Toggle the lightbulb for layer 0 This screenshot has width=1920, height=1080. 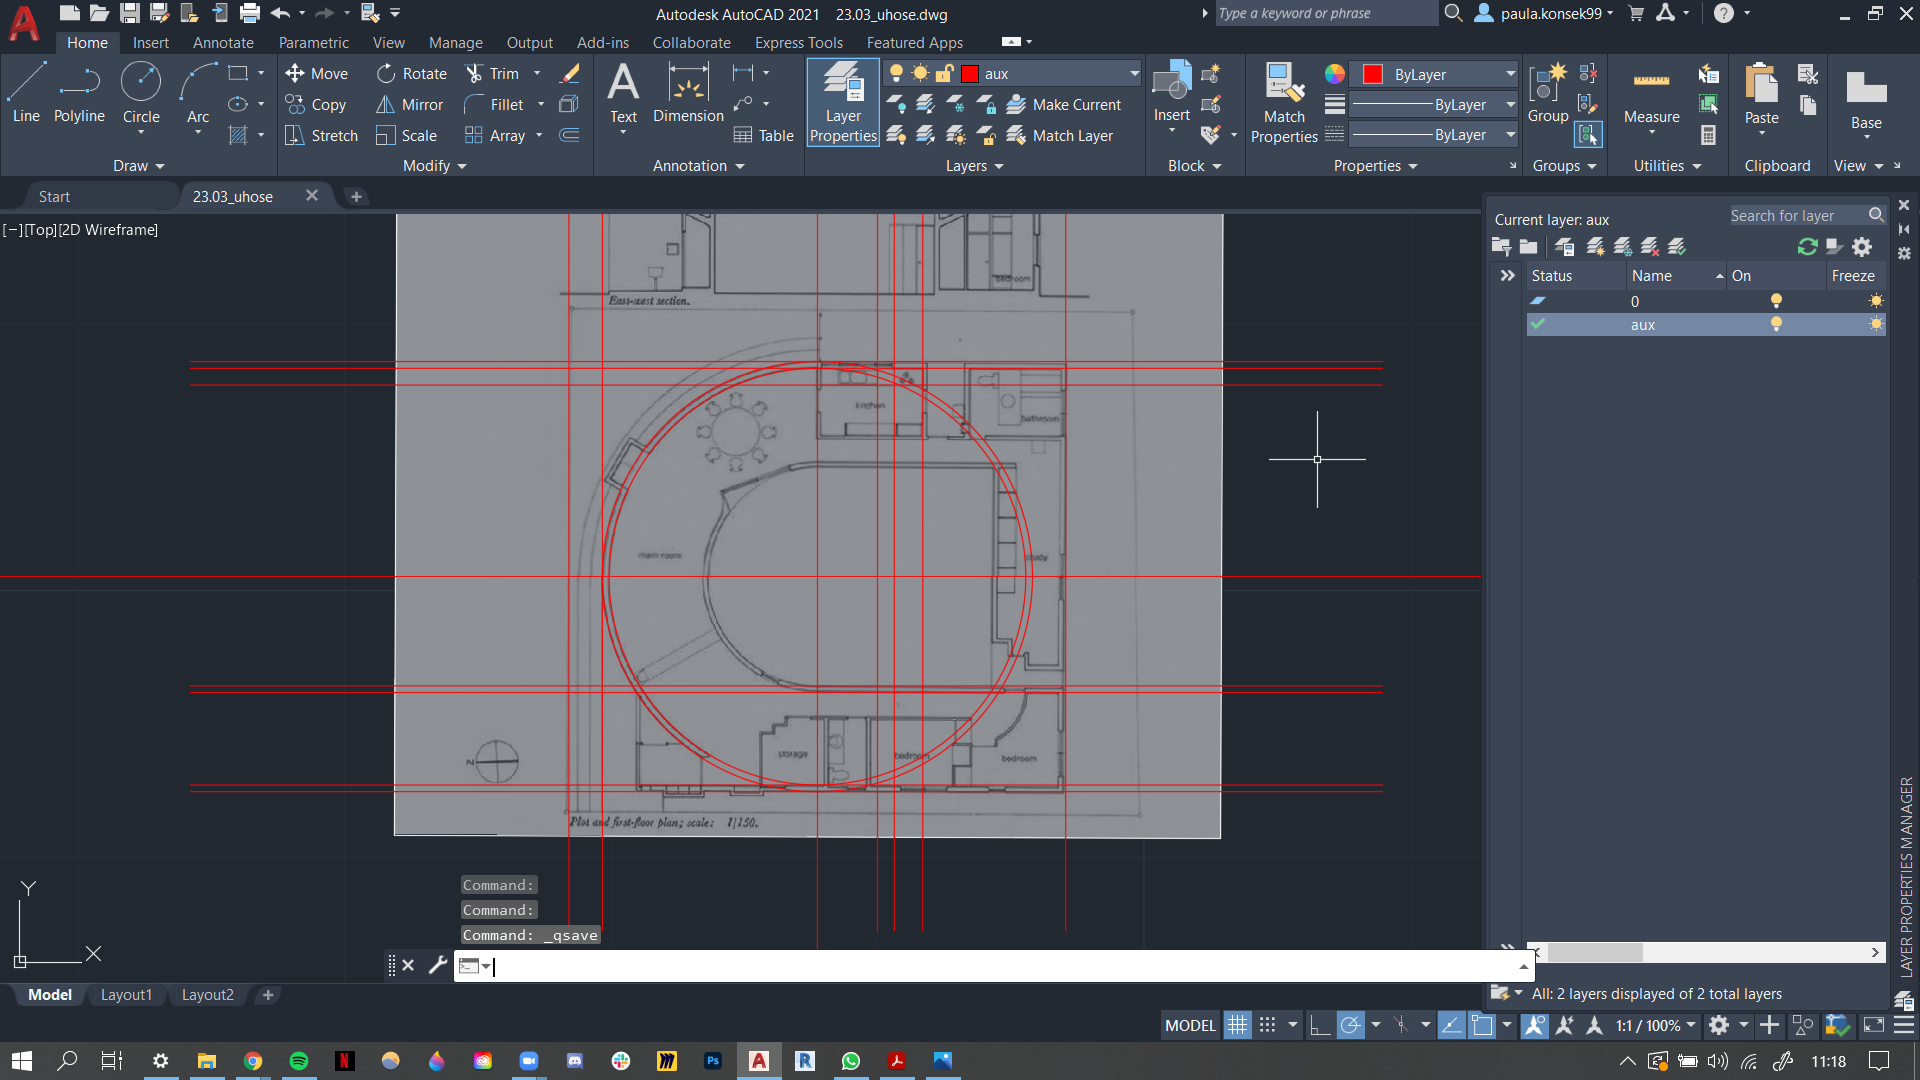pos(1776,301)
